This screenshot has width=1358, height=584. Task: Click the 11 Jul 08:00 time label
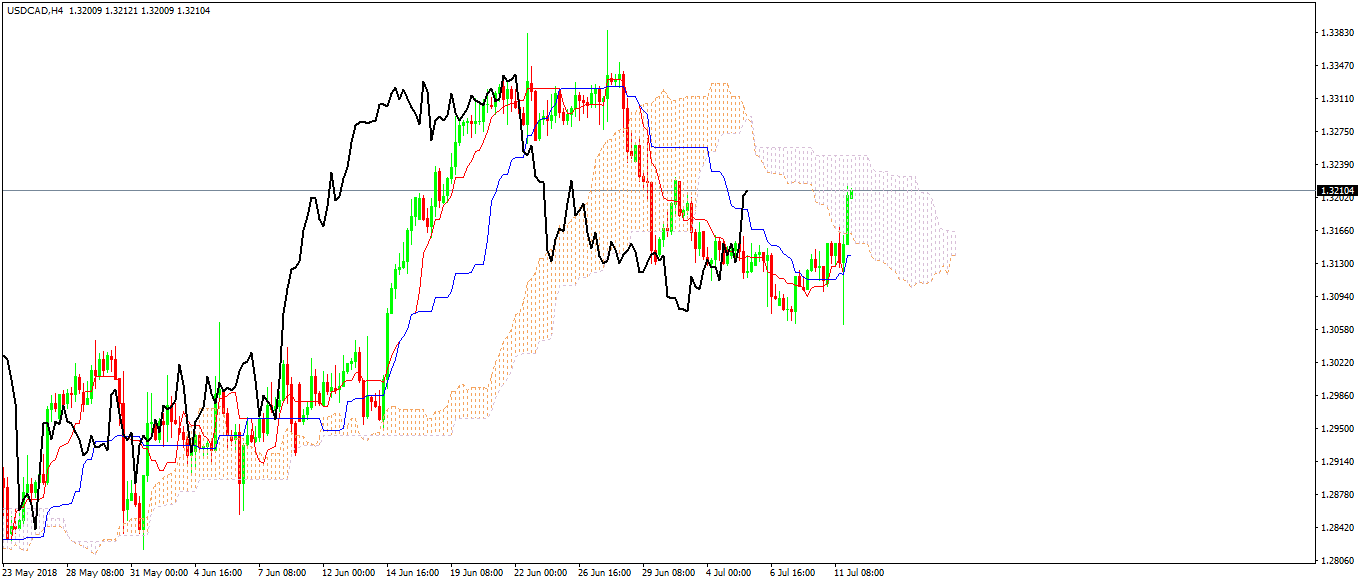pos(860,574)
